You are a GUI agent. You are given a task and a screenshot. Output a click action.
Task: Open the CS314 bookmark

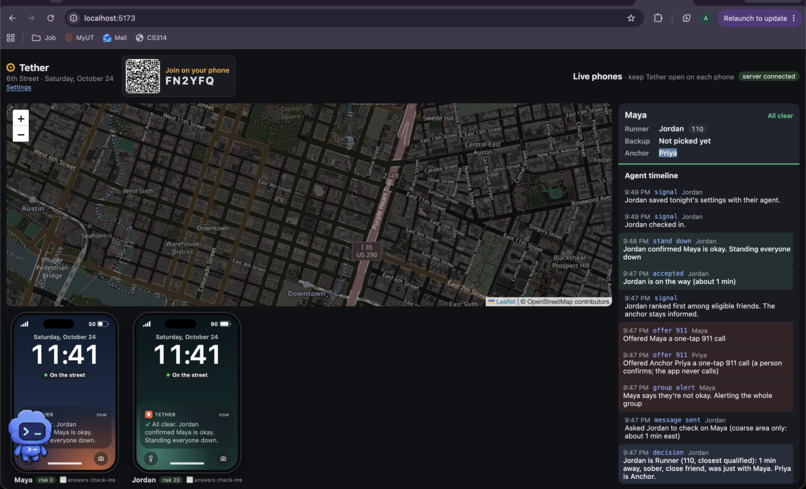151,38
